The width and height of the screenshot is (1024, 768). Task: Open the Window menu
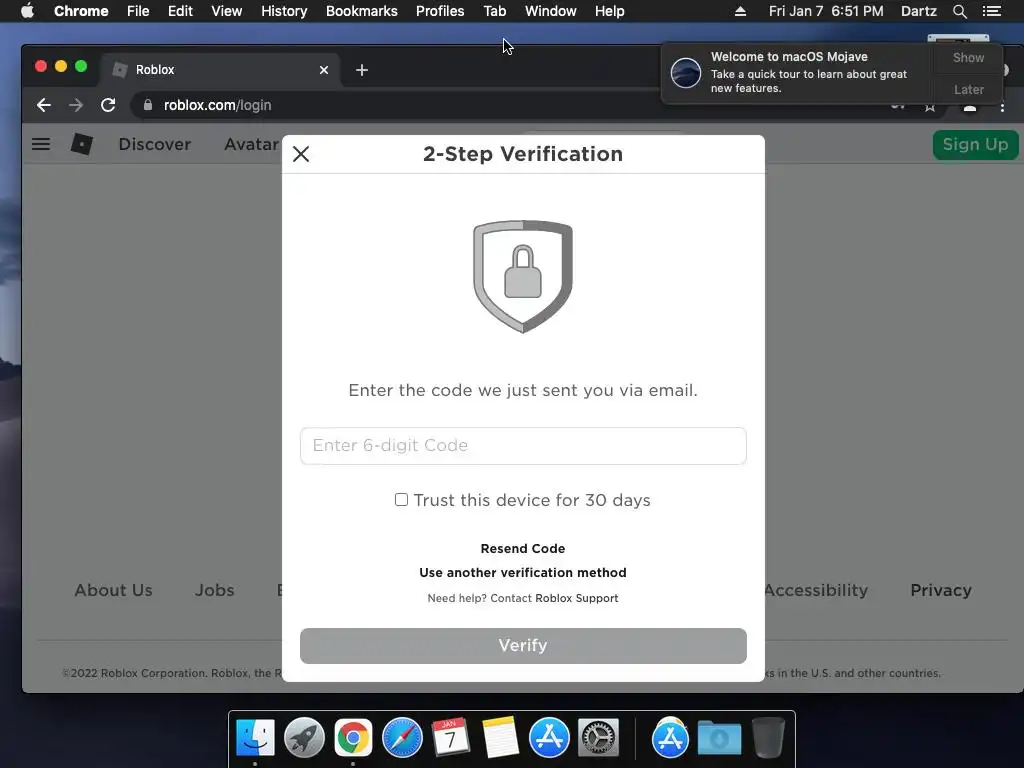tap(551, 11)
